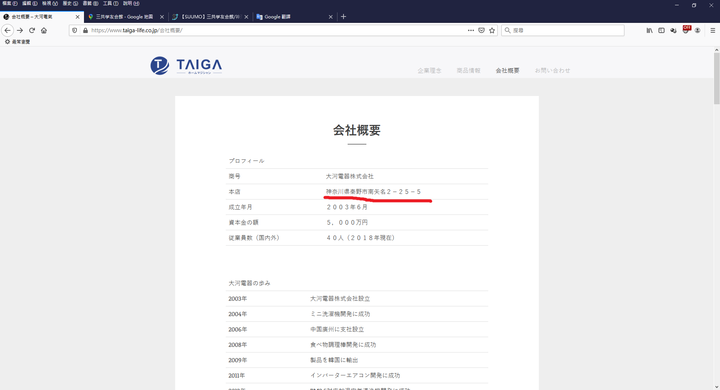This screenshot has height=390, width=720.
Task: Click the 2008年 history entry text
Action: tap(343, 345)
